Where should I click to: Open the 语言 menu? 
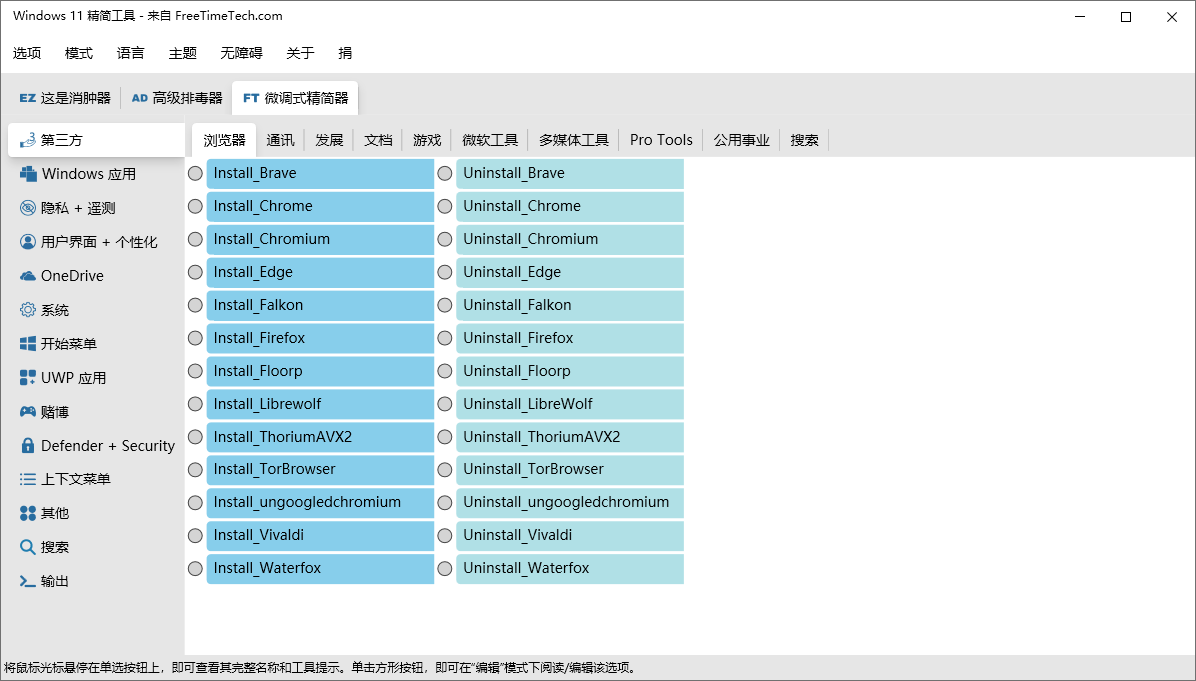(130, 53)
